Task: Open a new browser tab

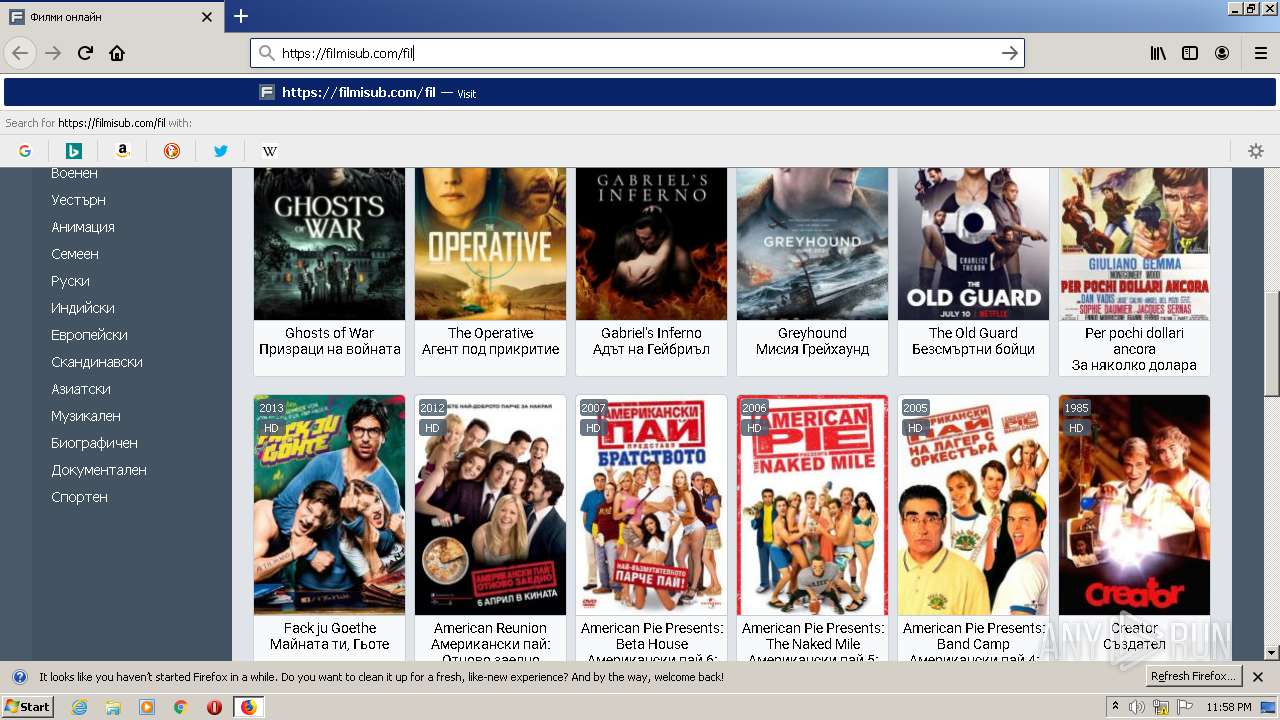Action: (x=241, y=16)
